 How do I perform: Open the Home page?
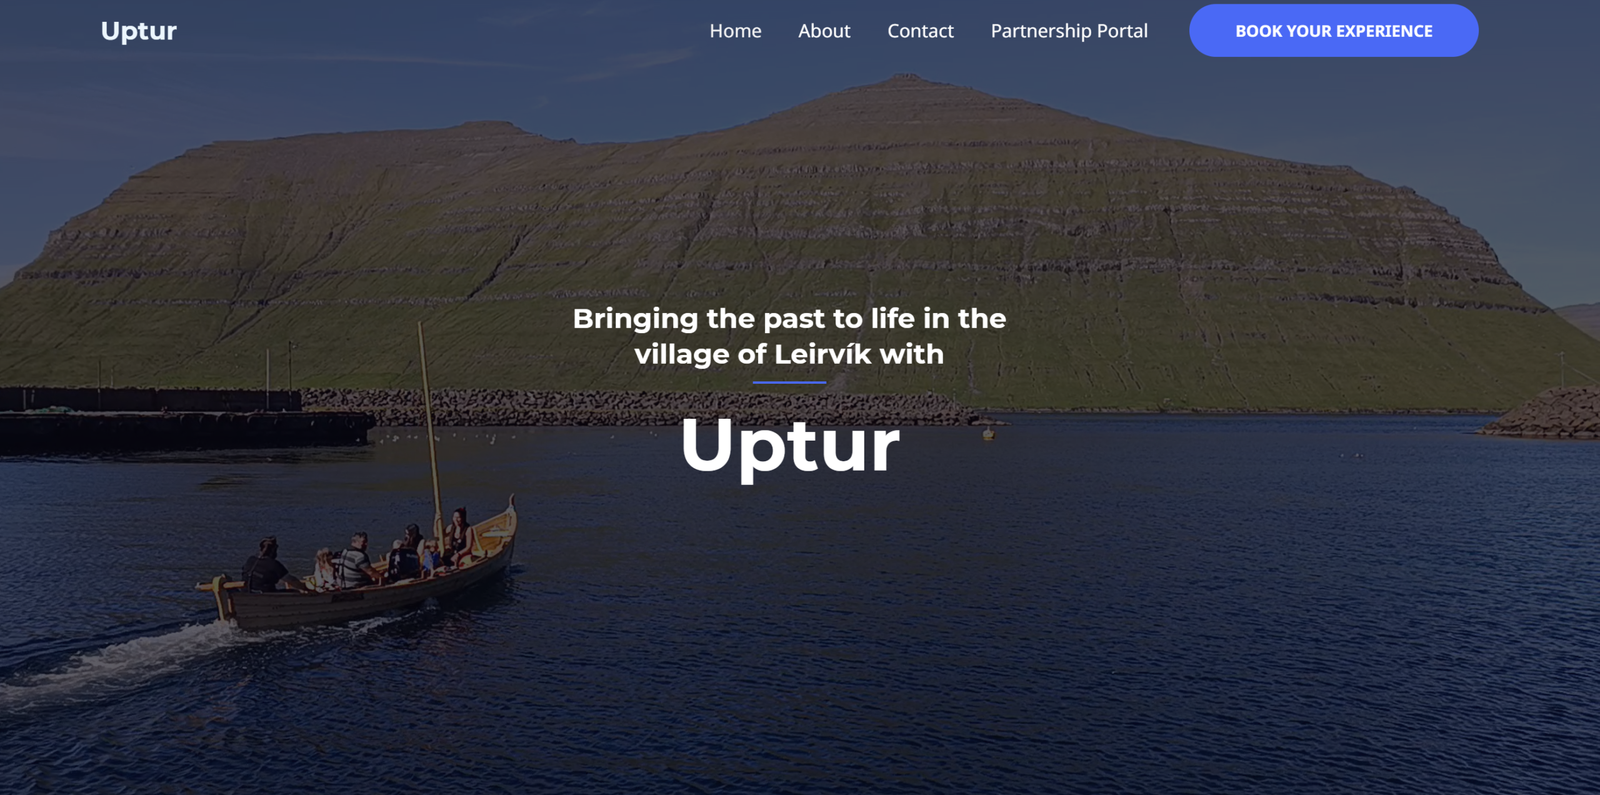coord(735,31)
